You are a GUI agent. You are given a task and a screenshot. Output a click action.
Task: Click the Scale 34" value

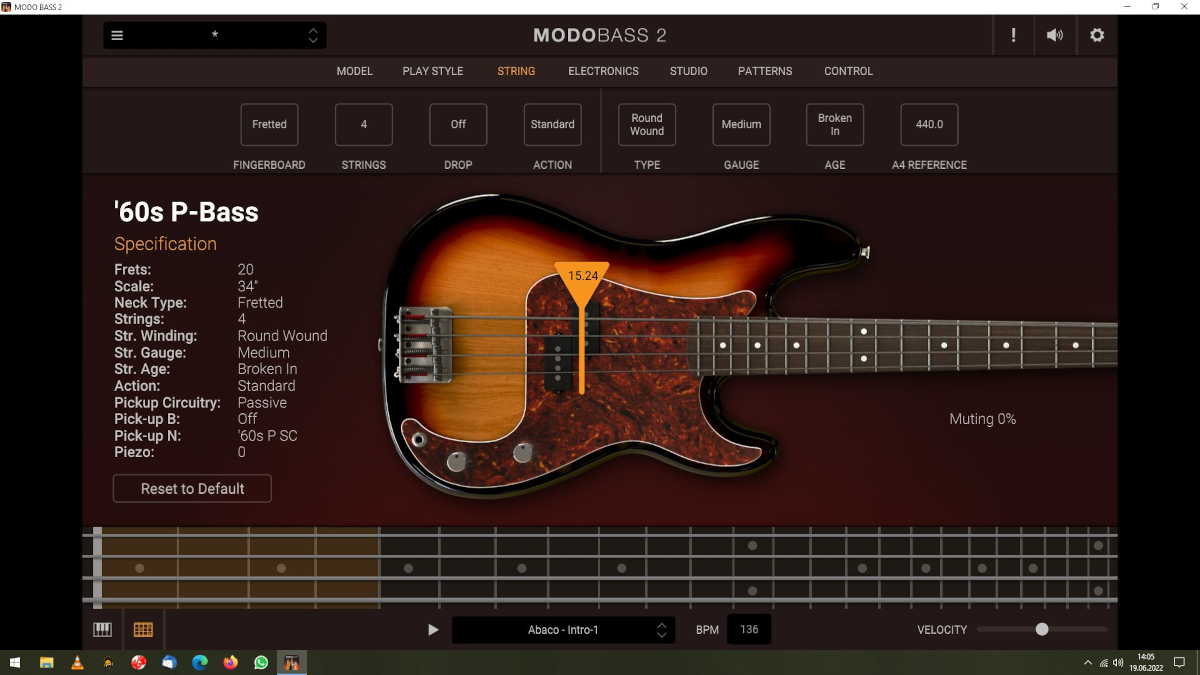(248, 286)
